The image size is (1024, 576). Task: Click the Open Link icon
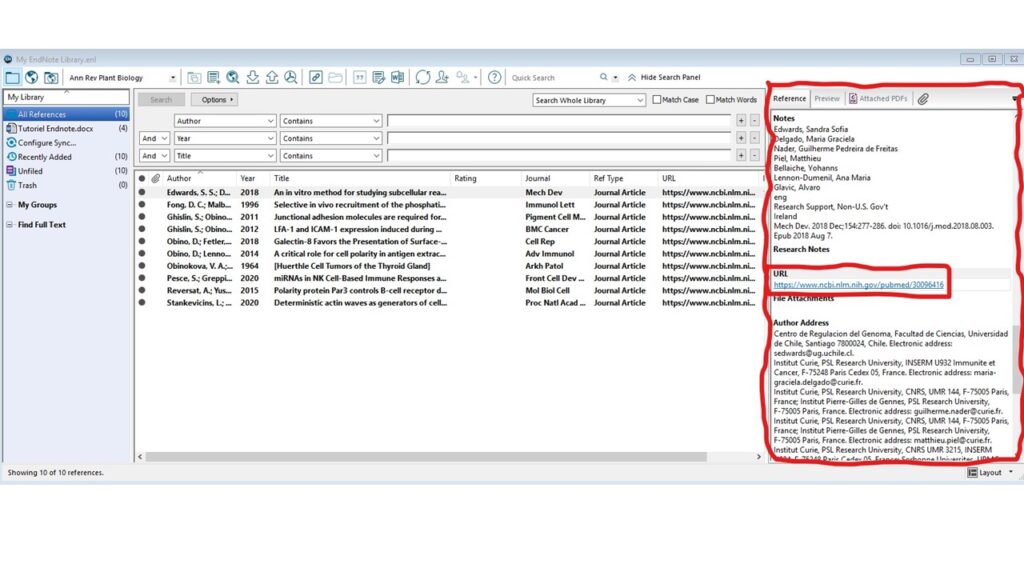pyautogui.click(x=315, y=77)
